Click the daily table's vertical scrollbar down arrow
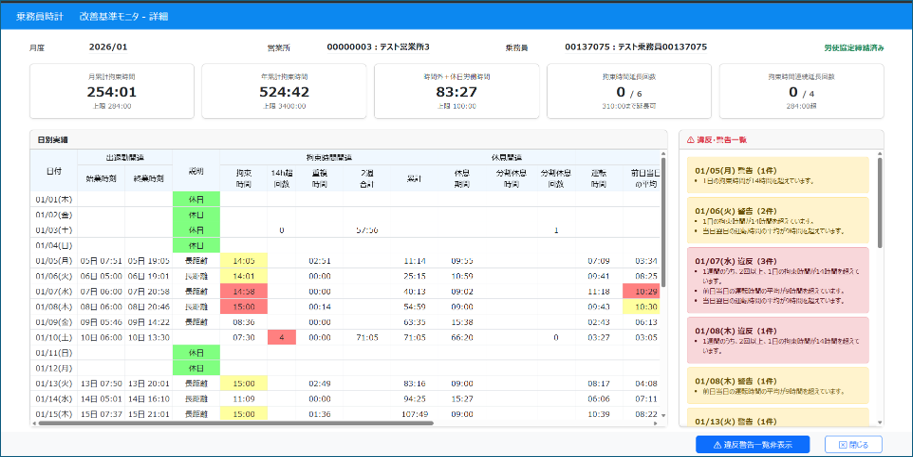Viewport: 913px width, 457px height. 663,414
